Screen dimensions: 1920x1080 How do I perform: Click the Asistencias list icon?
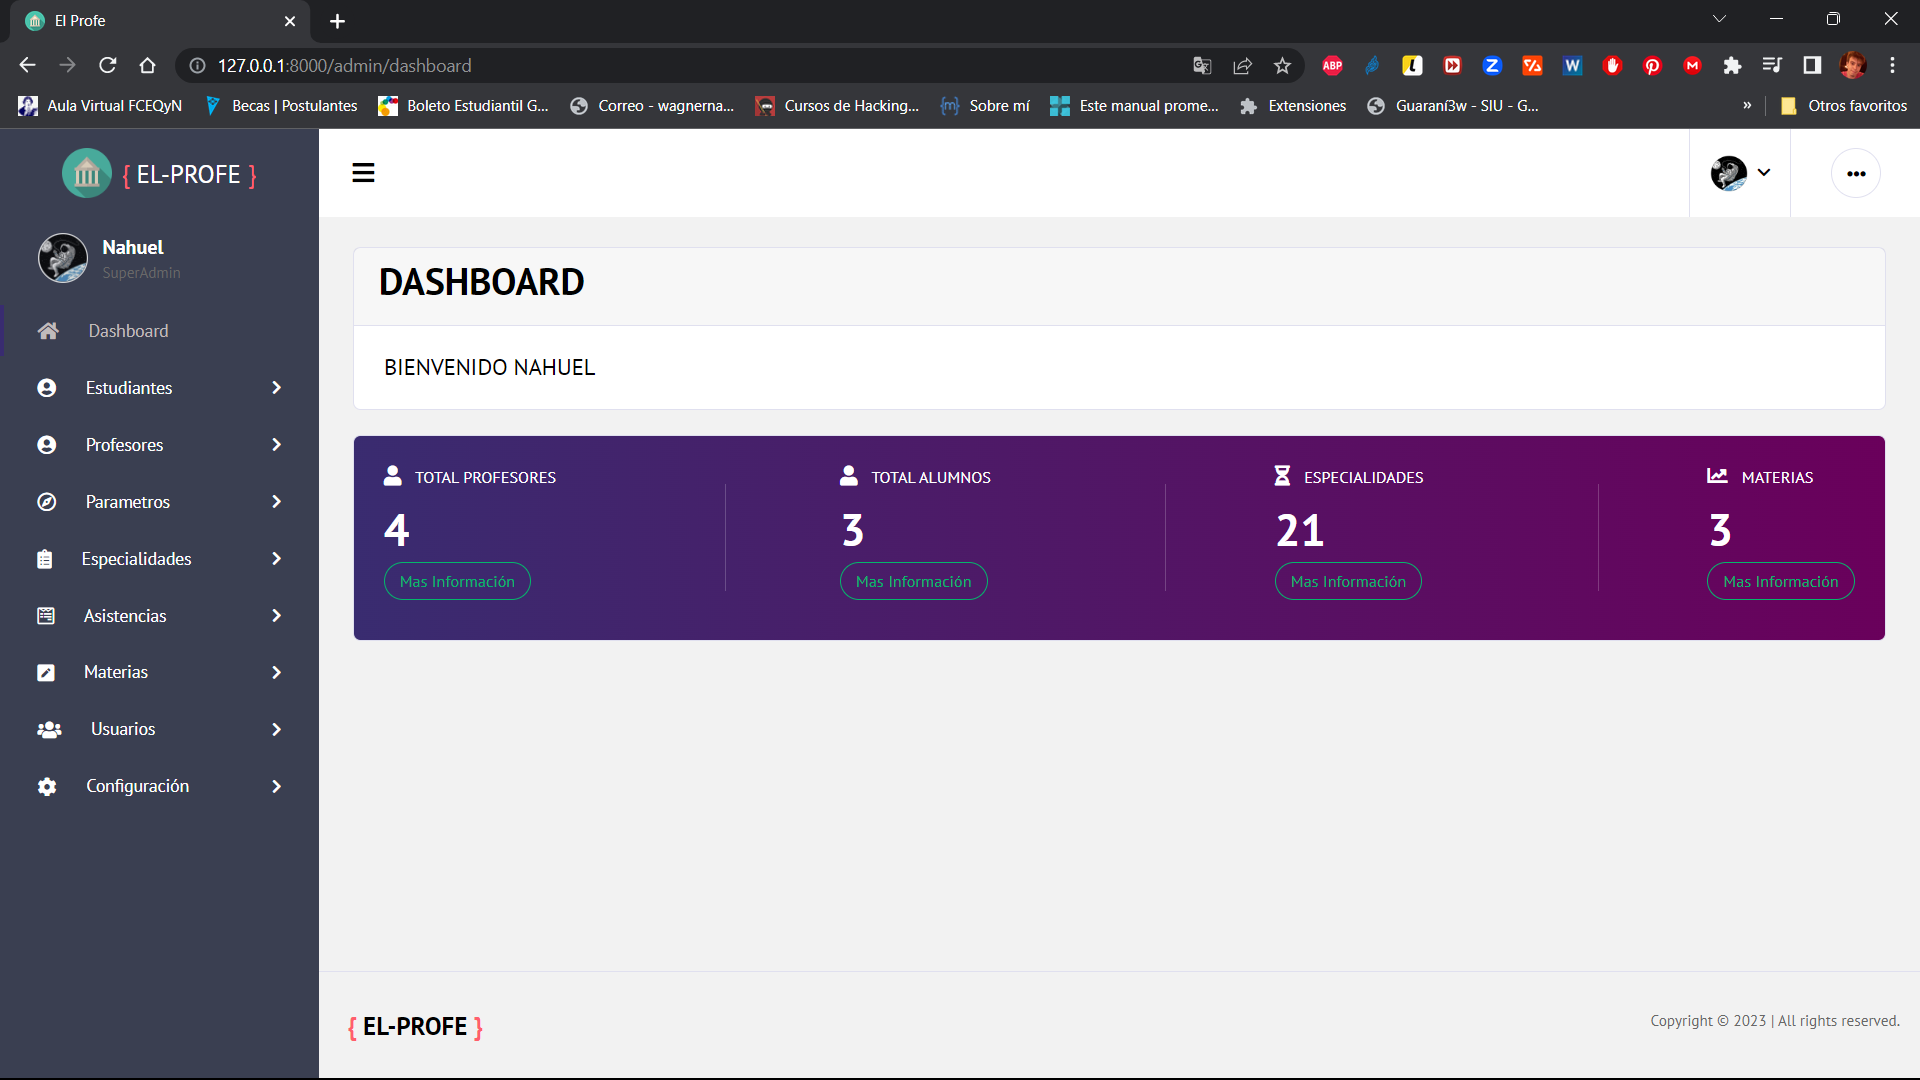coord(46,616)
